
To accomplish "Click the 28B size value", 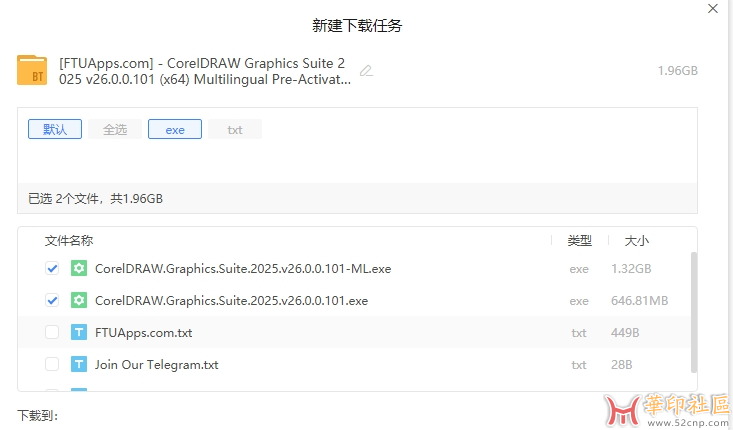I will click(x=622, y=365).
